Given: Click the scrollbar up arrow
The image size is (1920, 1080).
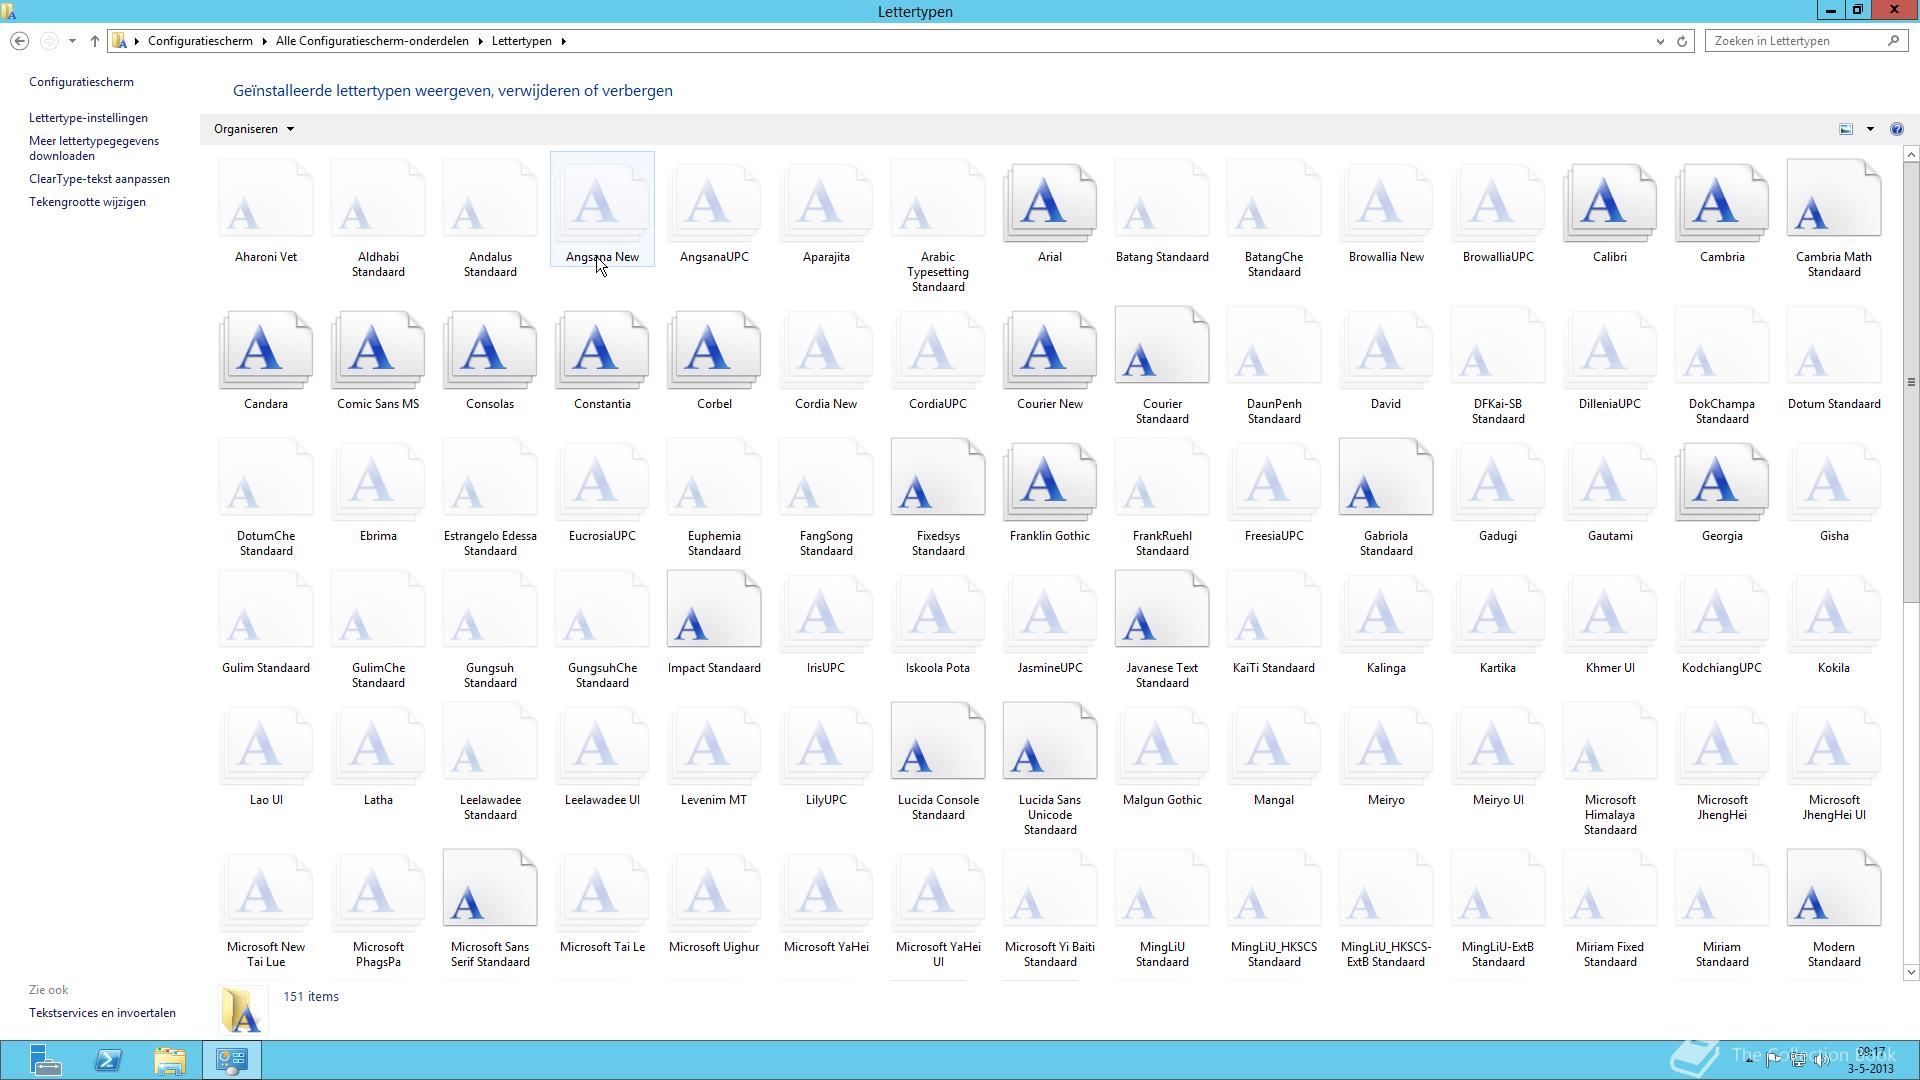Looking at the screenshot, I should pos(1911,154).
